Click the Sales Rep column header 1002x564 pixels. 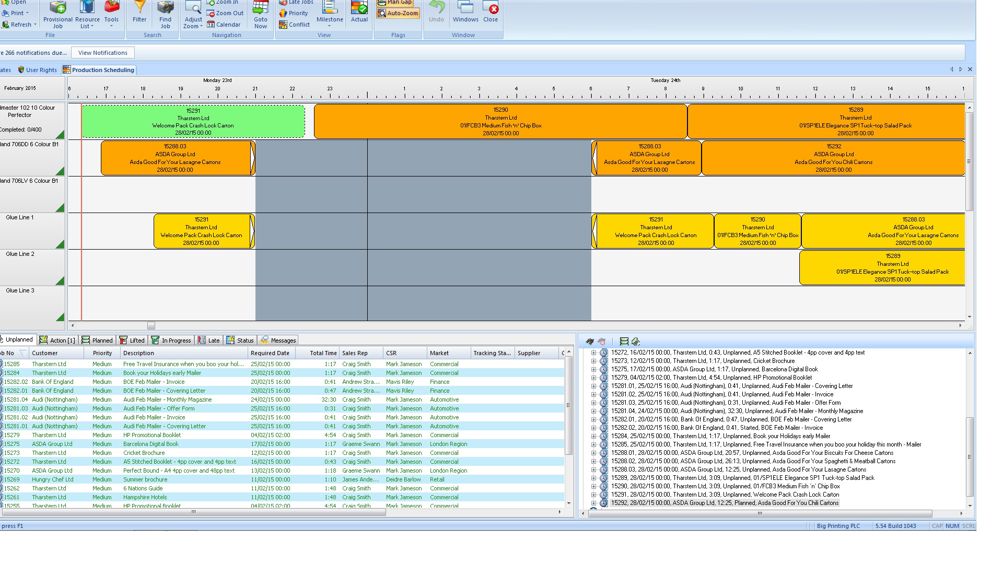point(360,353)
